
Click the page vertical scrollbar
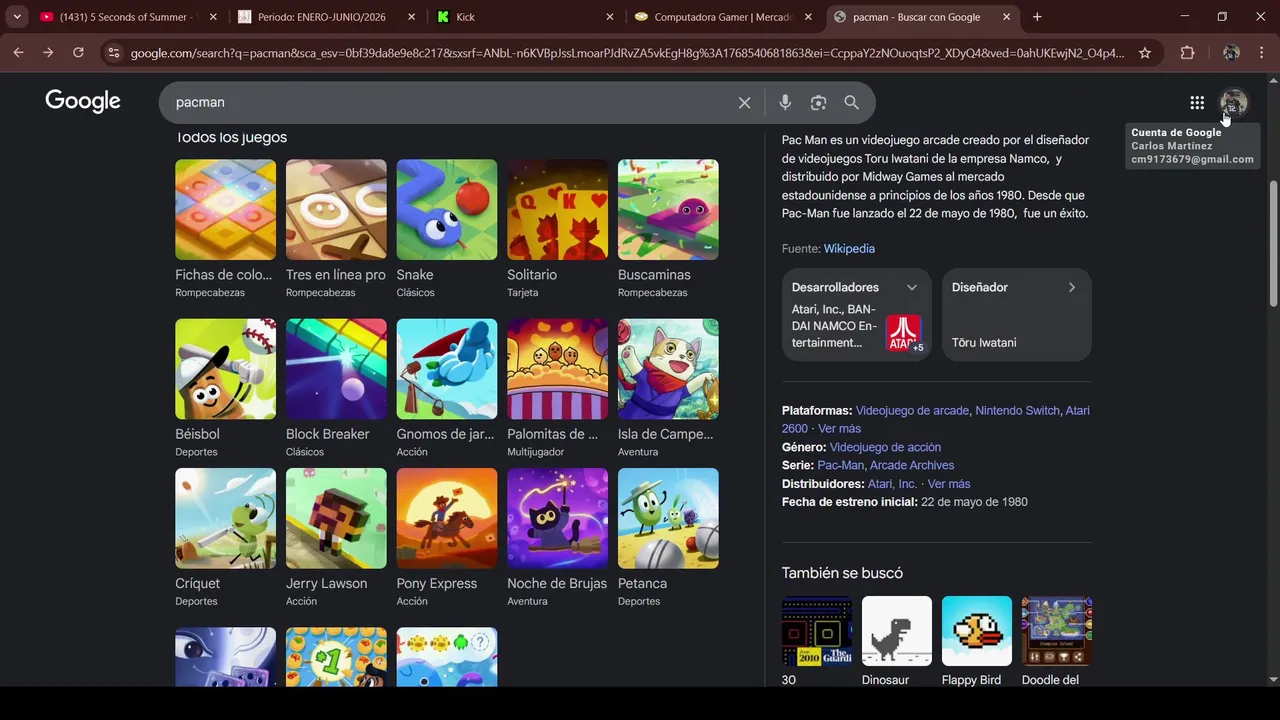coord(1273,244)
